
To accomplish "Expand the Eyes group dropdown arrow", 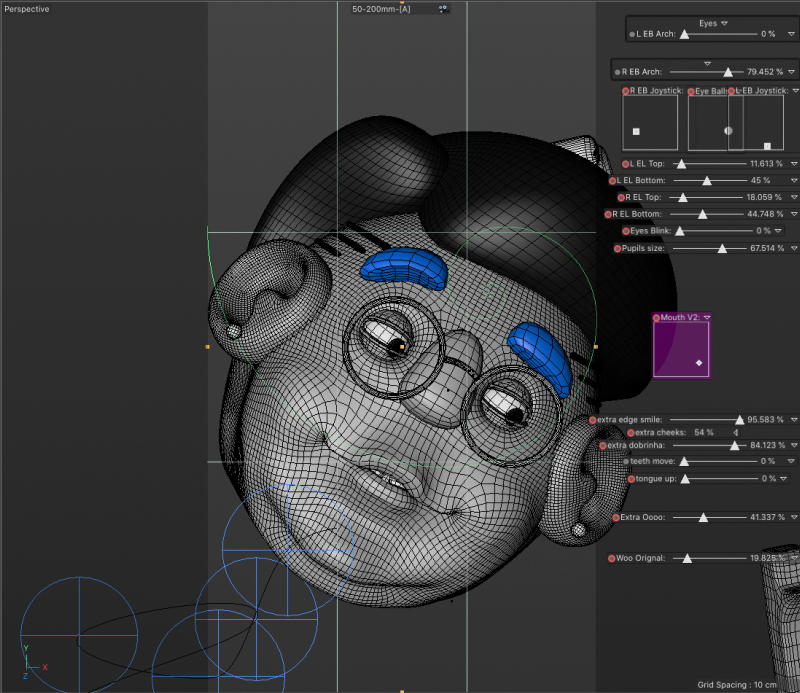I will 724,22.
